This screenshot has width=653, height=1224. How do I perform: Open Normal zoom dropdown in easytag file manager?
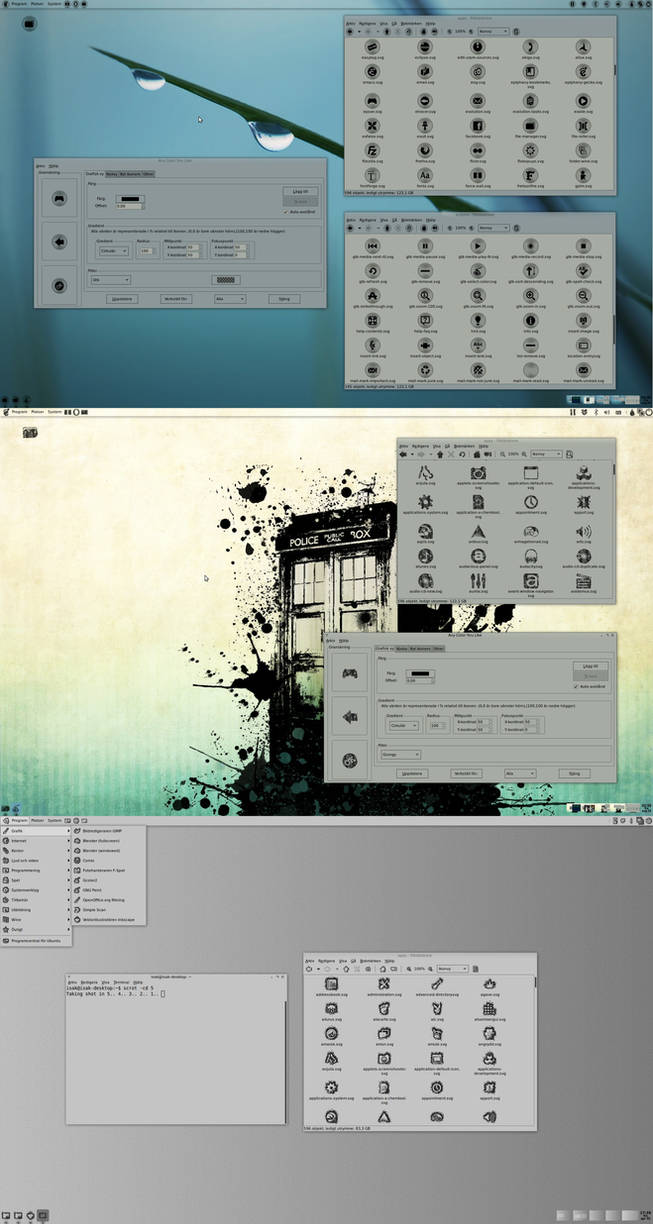[493, 31]
